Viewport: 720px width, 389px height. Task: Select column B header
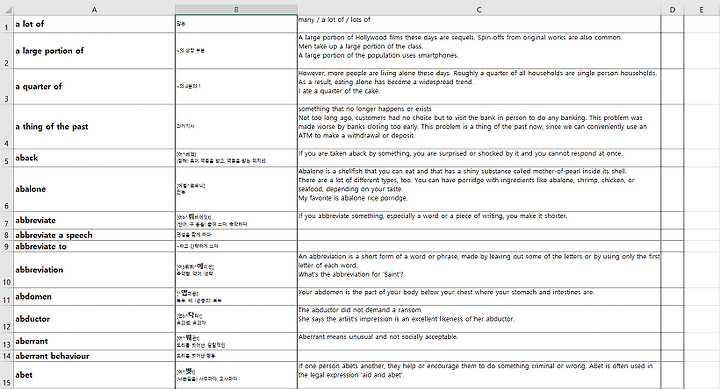(x=236, y=10)
